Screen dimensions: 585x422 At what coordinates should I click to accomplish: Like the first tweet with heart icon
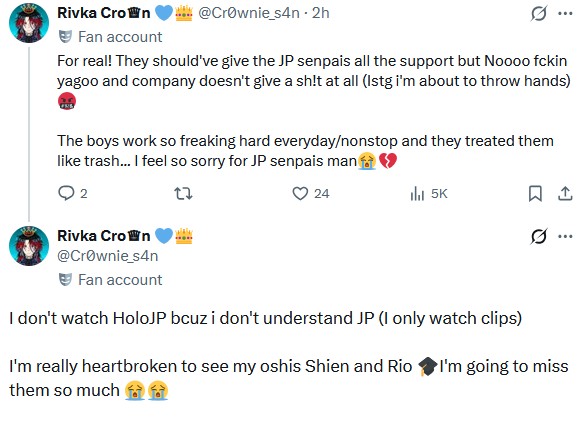[x=300, y=193]
